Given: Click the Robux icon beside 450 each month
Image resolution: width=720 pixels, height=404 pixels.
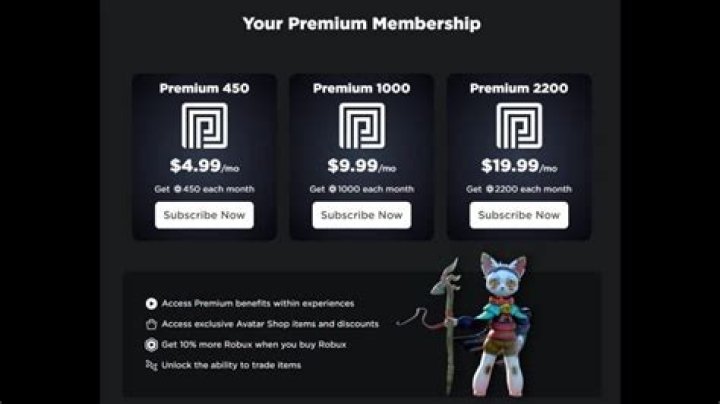Looking at the screenshot, I should click(177, 189).
